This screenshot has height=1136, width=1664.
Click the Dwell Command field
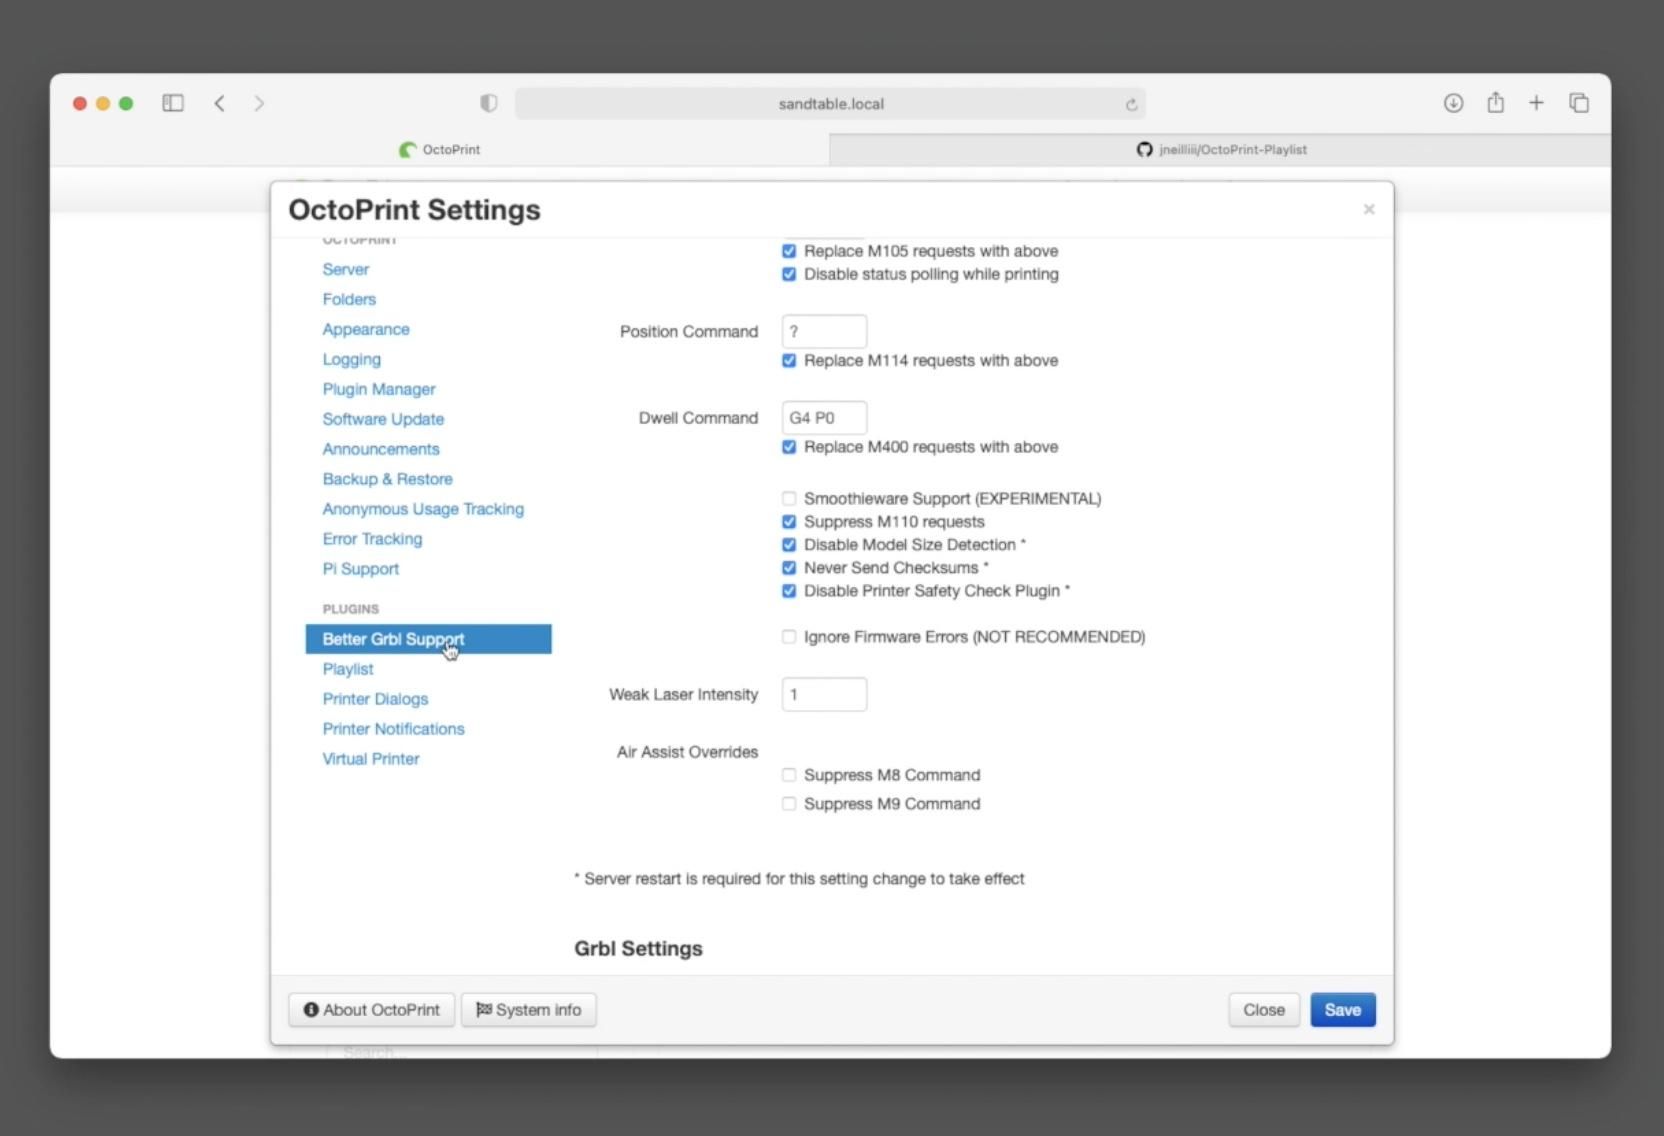coord(824,418)
